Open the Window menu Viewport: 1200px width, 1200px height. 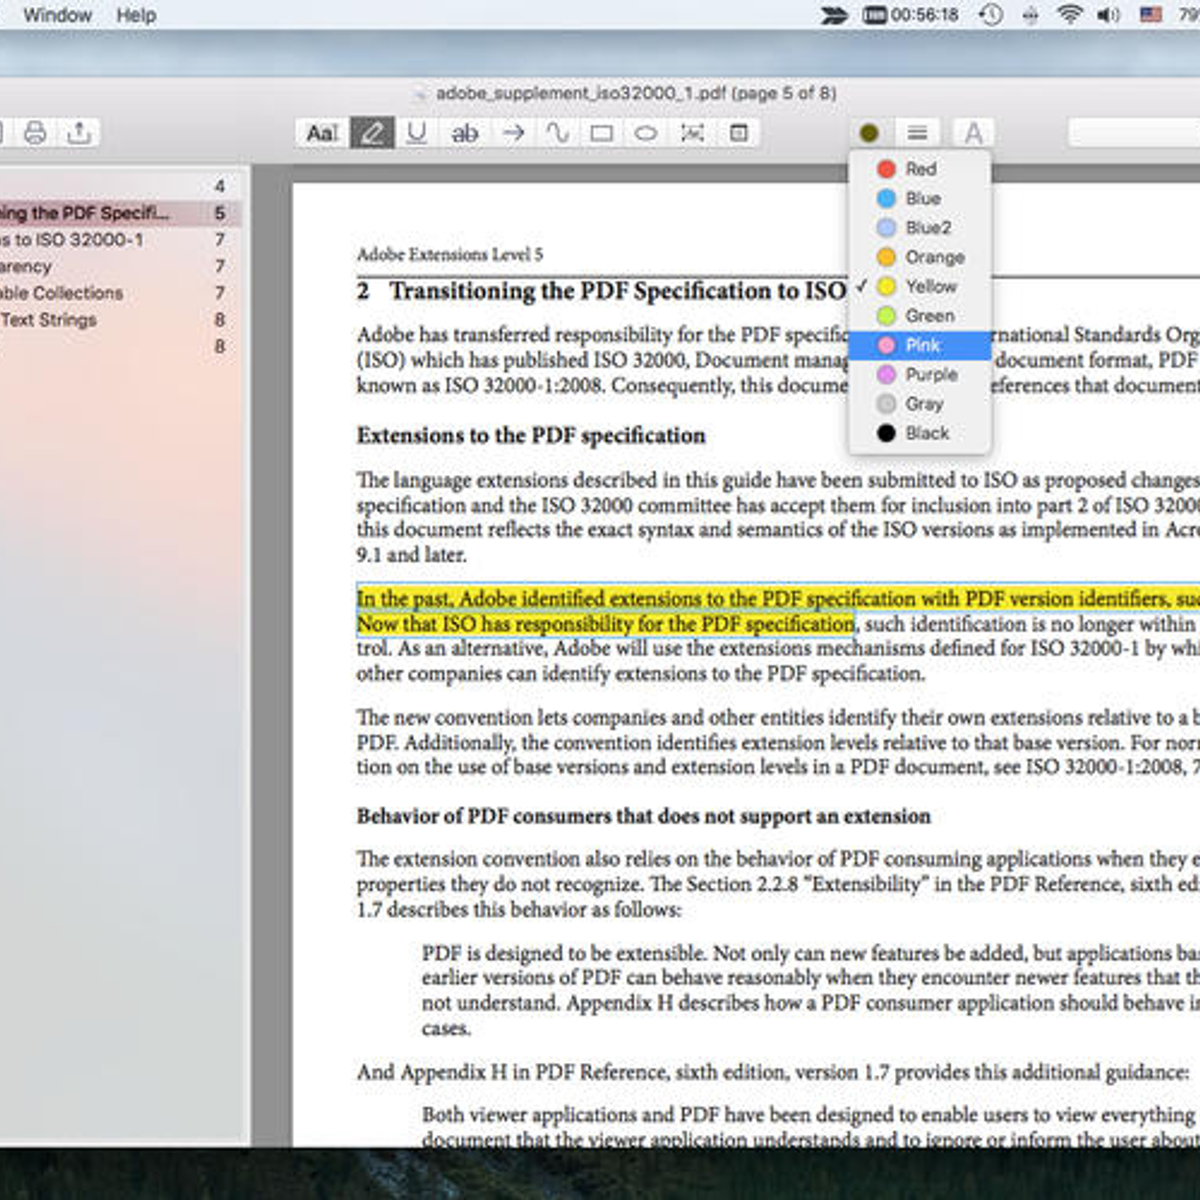(x=57, y=15)
